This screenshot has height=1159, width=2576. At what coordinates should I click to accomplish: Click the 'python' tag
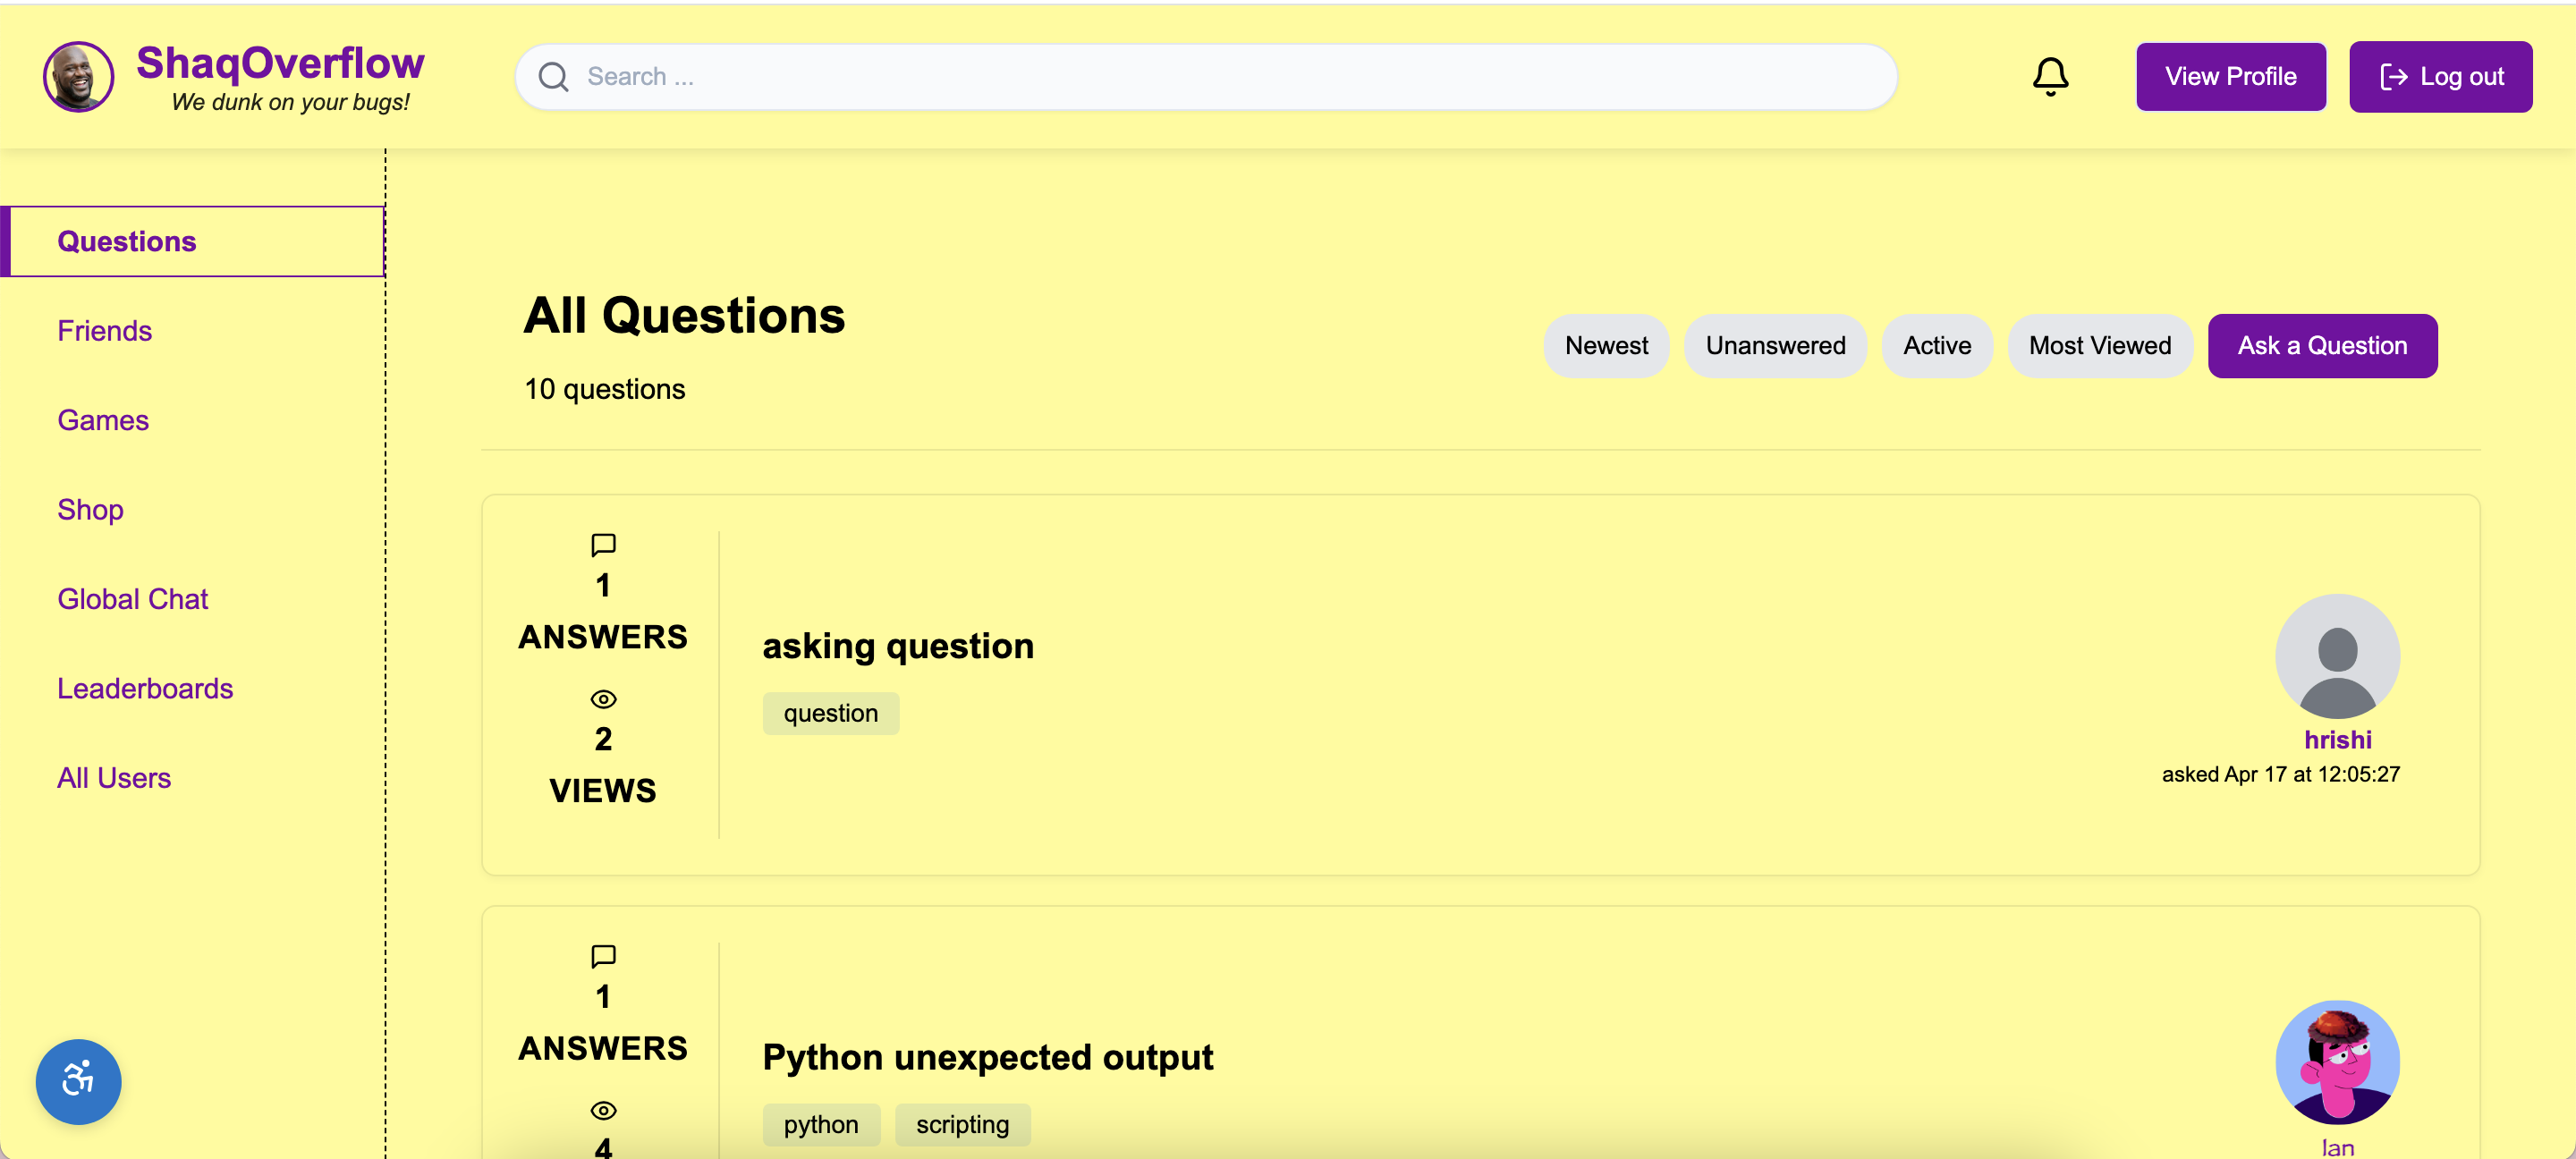point(821,1125)
